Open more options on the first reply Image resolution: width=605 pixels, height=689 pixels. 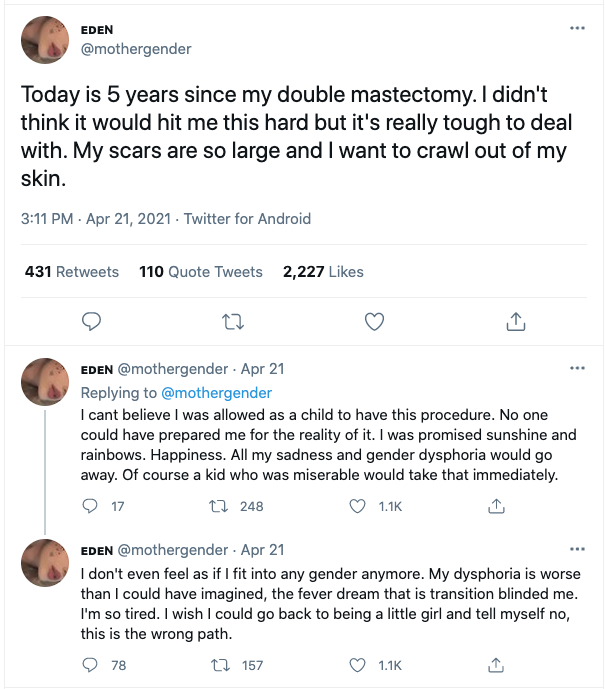tap(576, 368)
